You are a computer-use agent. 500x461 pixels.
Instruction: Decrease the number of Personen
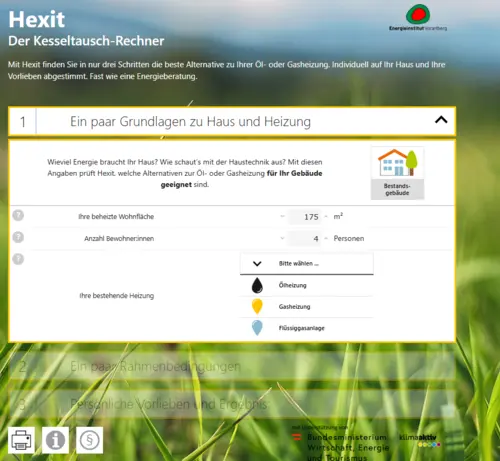(x=282, y=238)
